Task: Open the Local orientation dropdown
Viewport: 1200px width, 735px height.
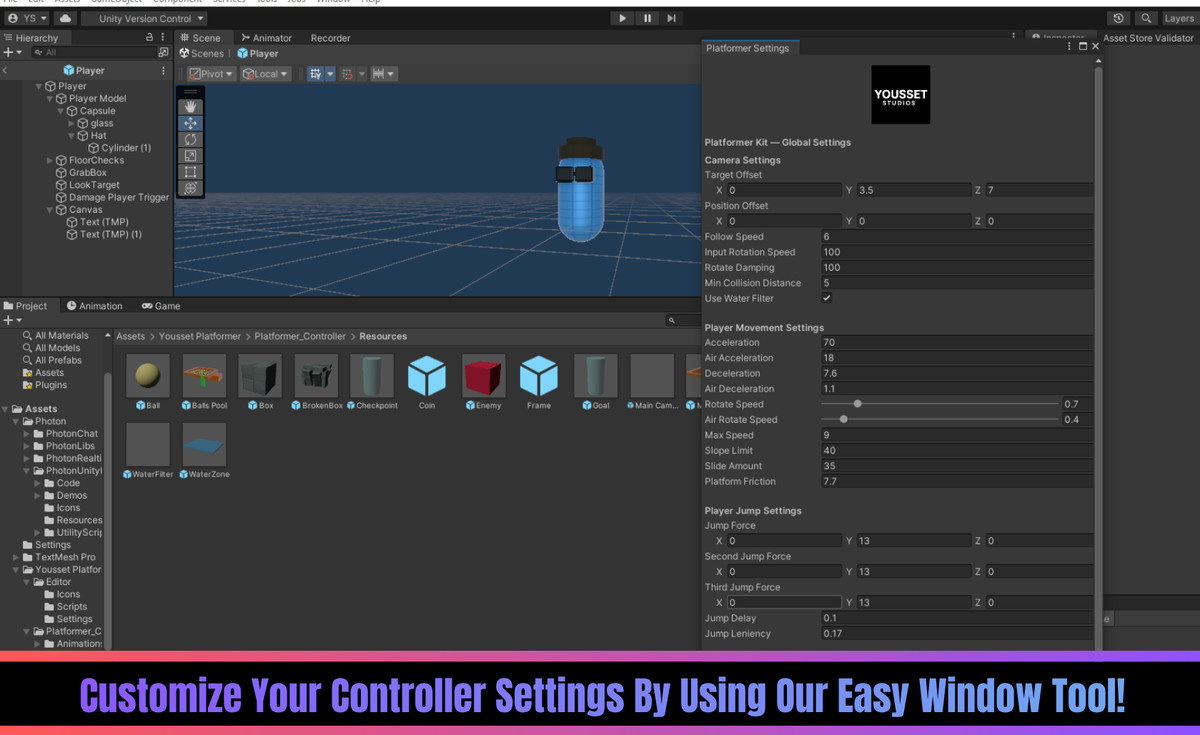Action: (x=266, y=73)
